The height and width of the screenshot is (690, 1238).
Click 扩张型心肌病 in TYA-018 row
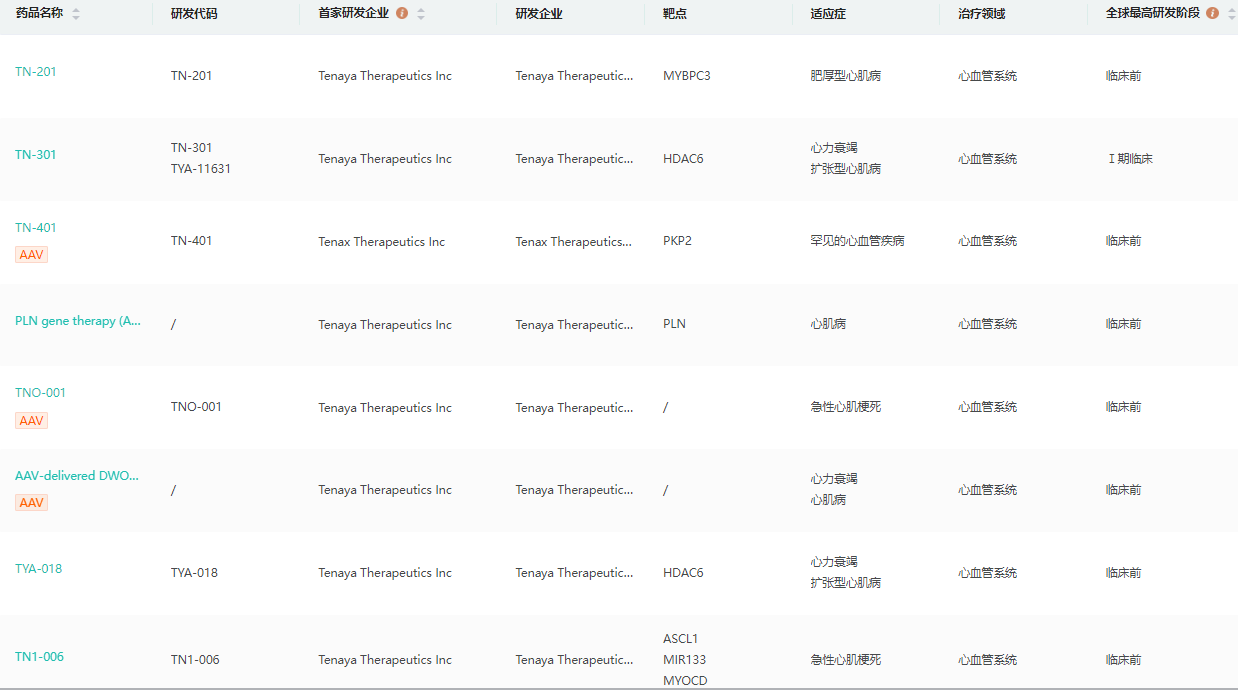click(x=846, y=583)
